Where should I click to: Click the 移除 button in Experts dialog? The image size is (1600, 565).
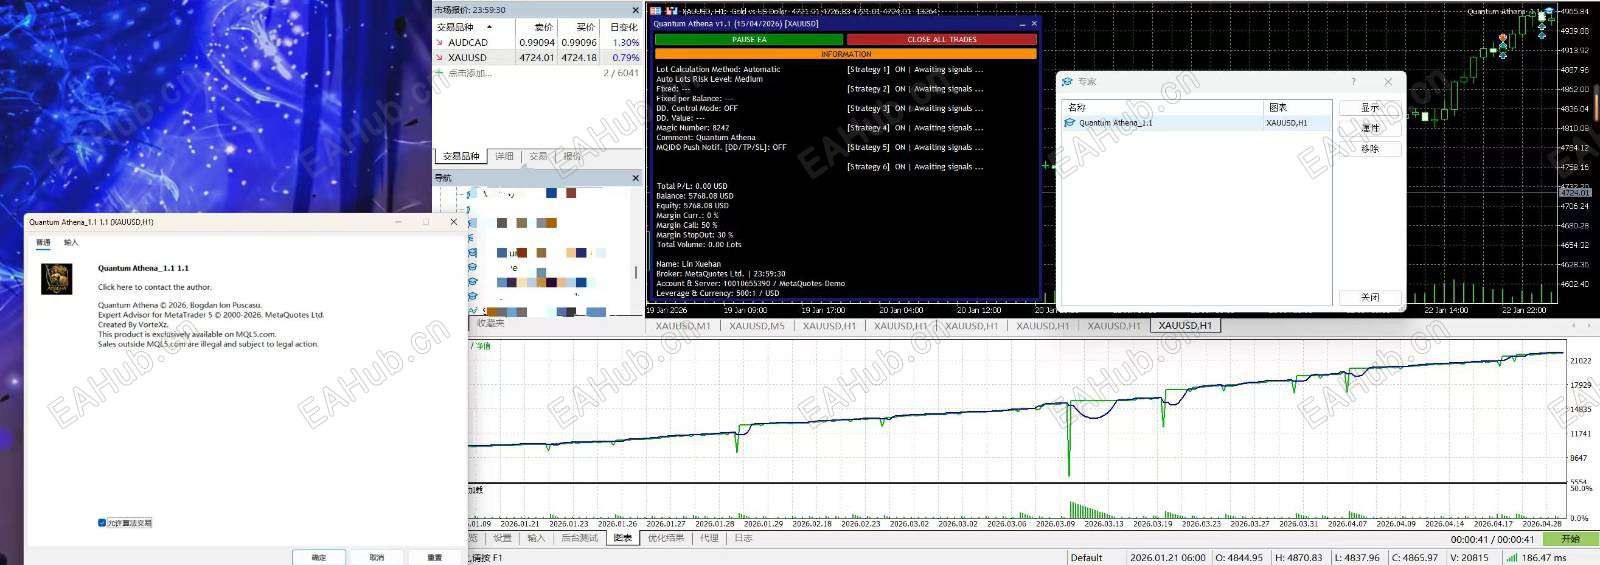[1370, 148]
